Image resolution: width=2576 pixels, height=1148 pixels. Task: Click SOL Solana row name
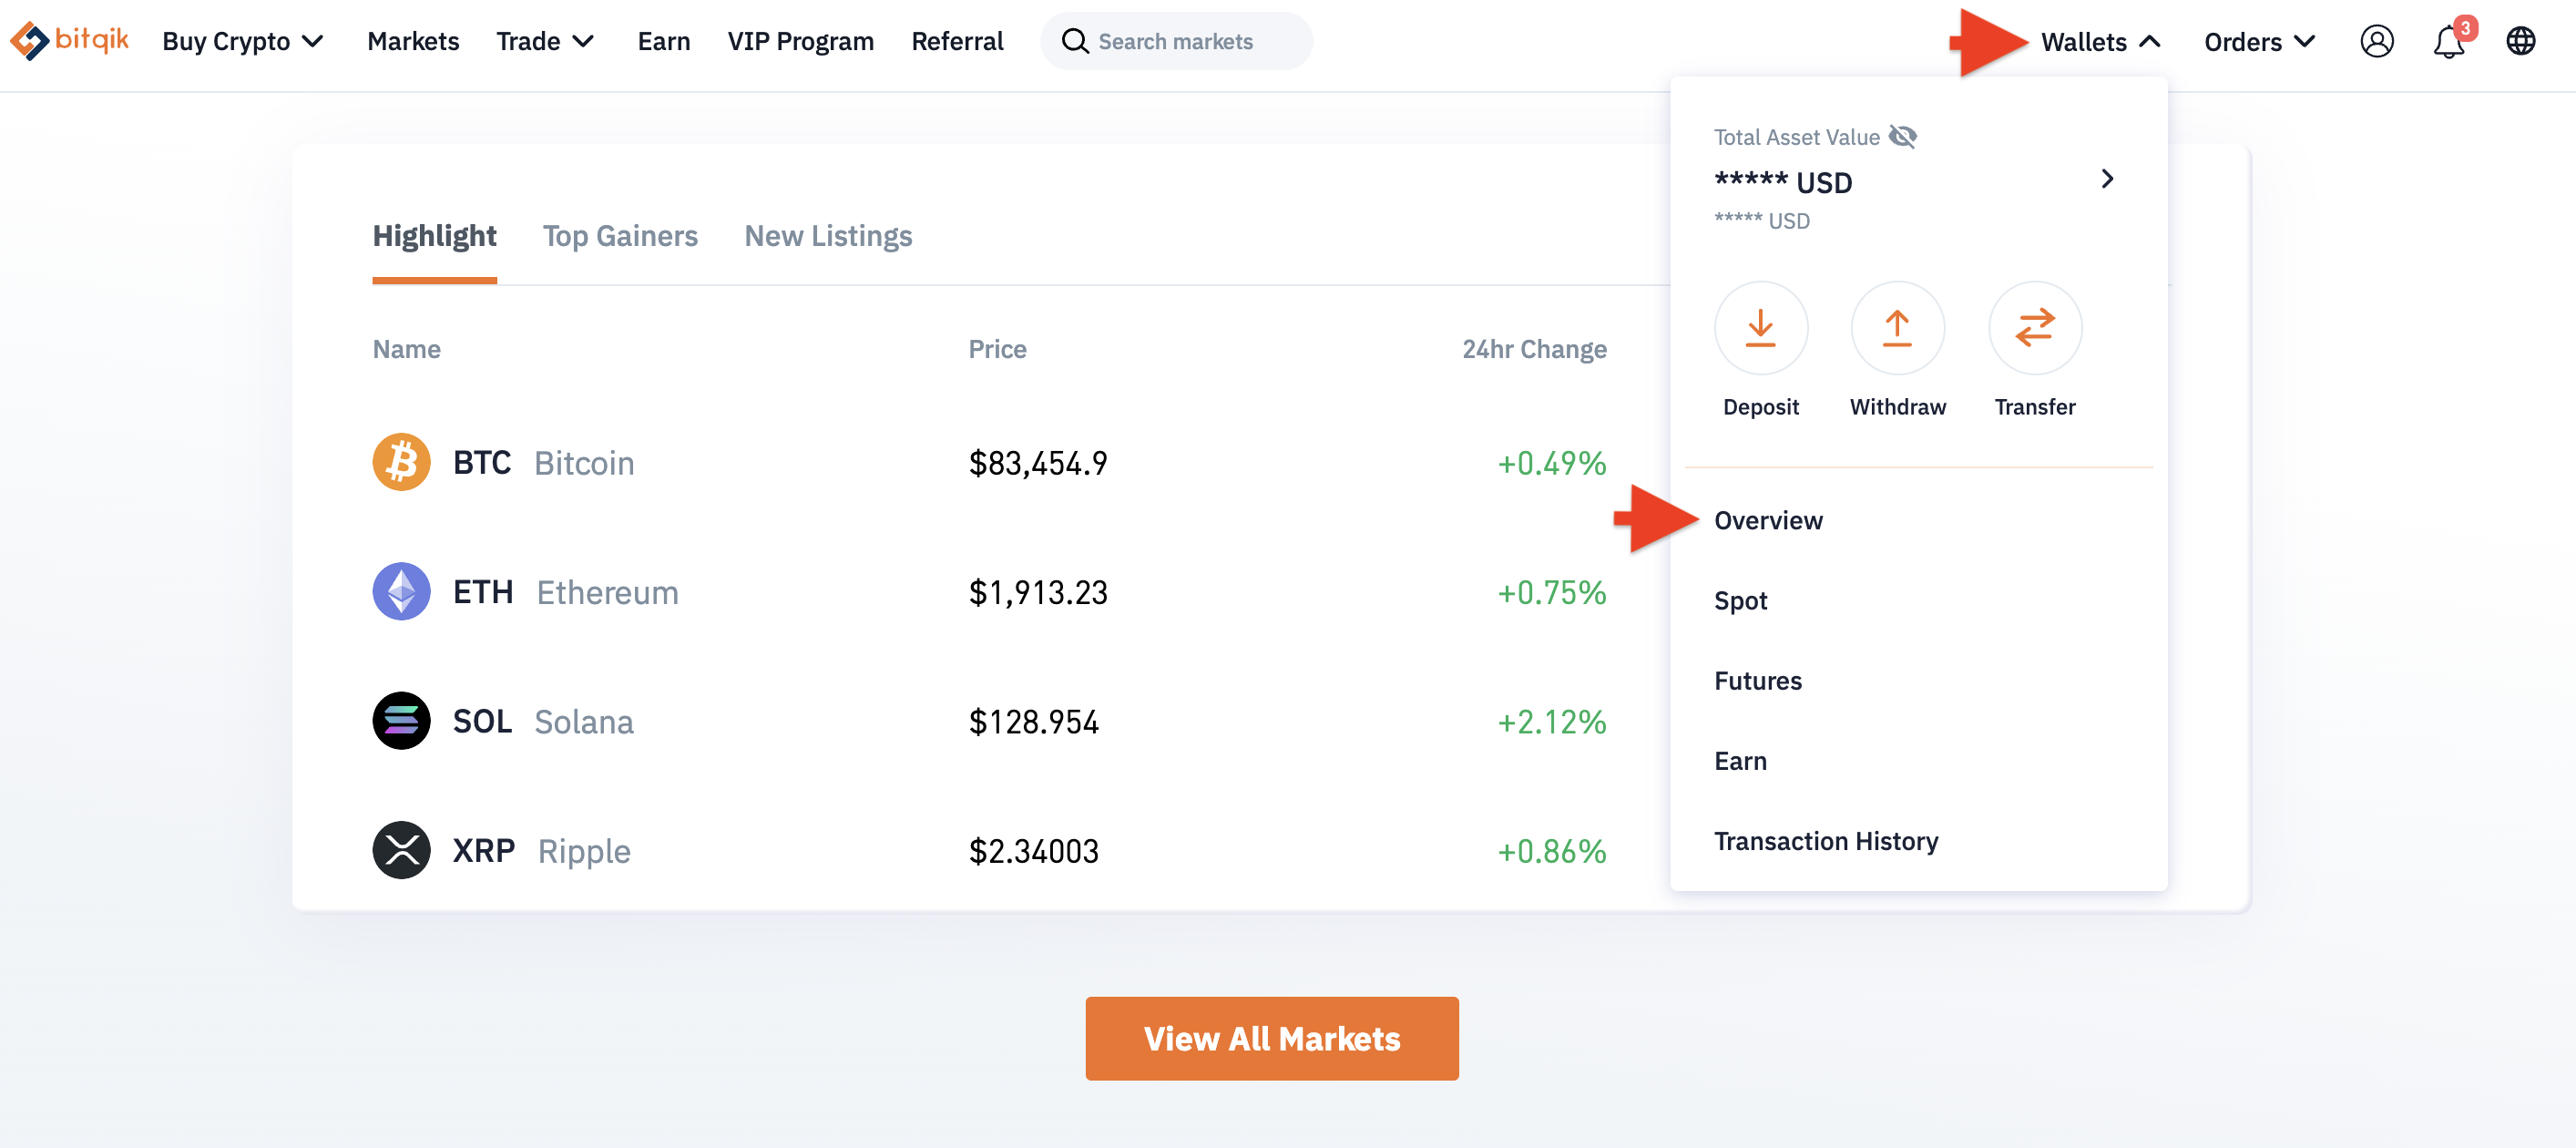point(543,721)
